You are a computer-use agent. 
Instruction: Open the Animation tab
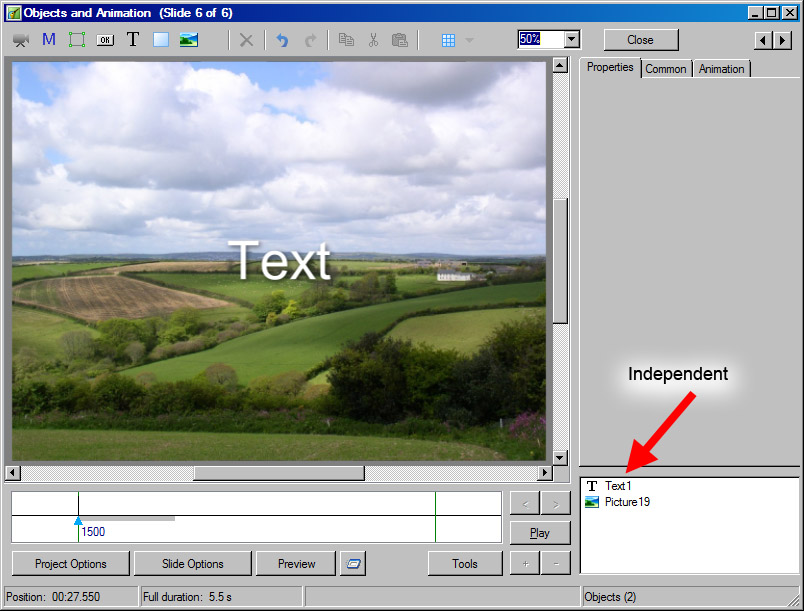click(x=721, y=69)
